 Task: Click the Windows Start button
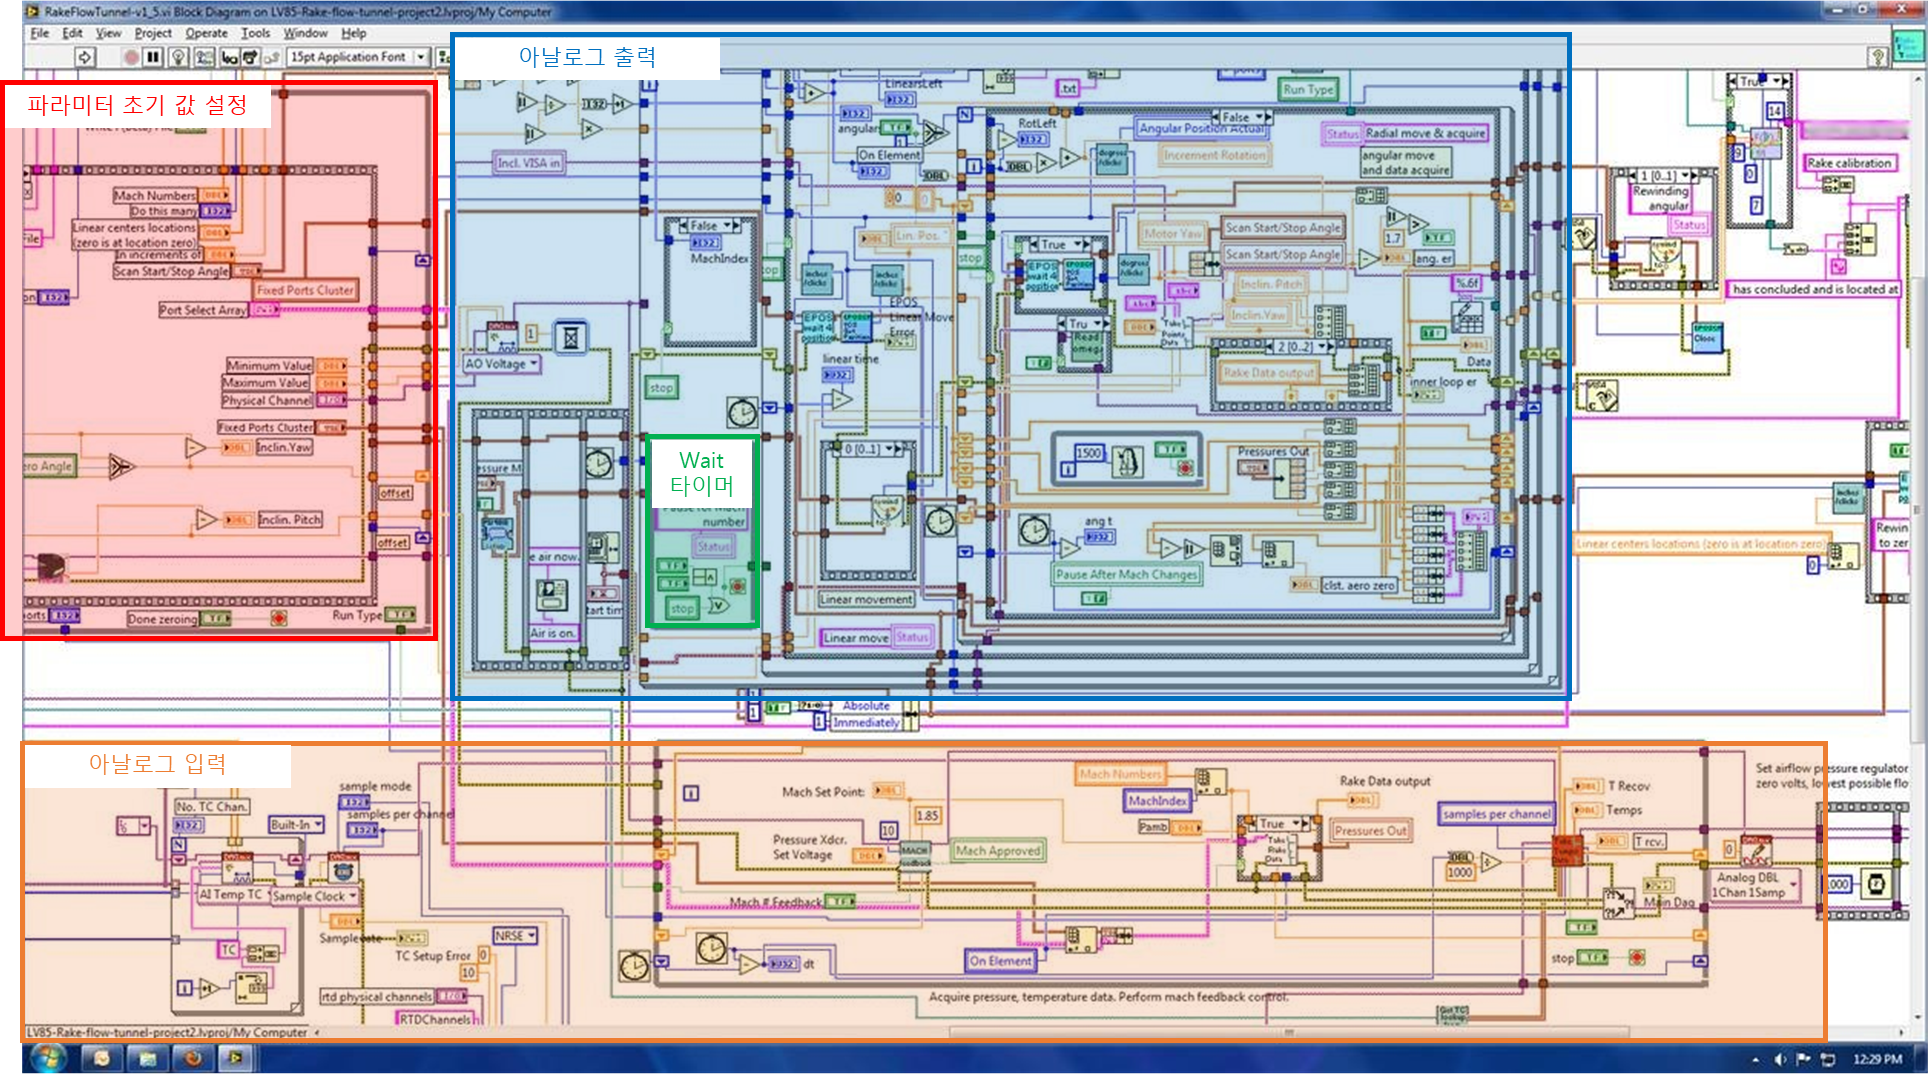click(47, 1058)
